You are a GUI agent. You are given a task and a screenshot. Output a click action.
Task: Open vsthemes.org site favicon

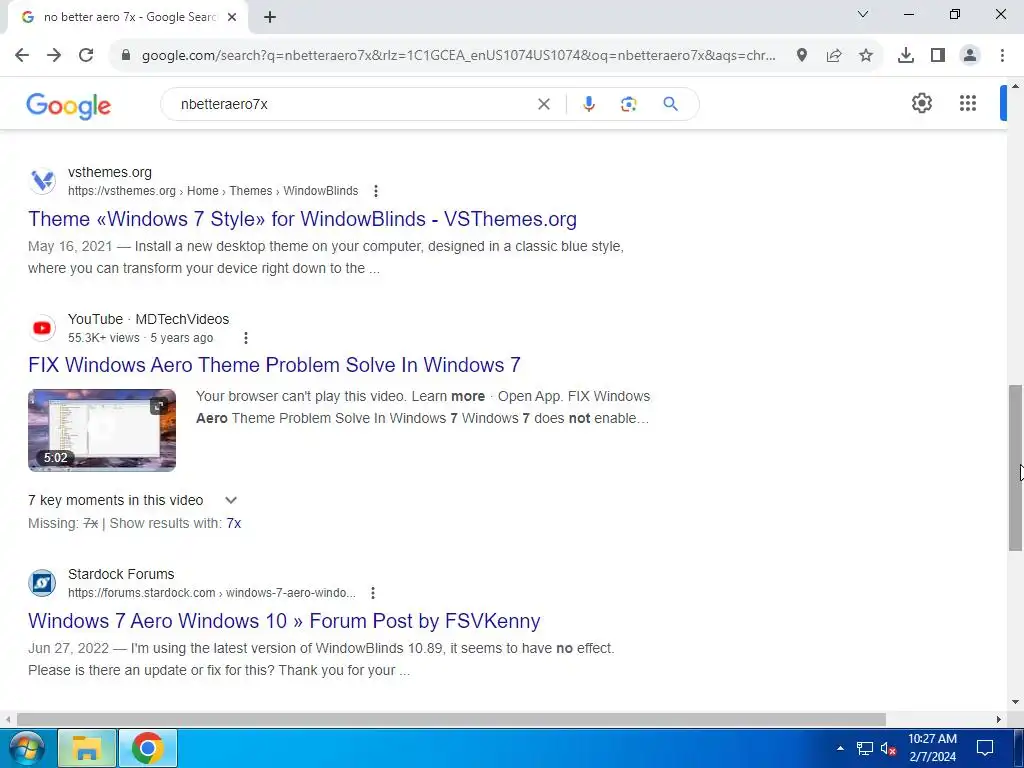[42, 181]
